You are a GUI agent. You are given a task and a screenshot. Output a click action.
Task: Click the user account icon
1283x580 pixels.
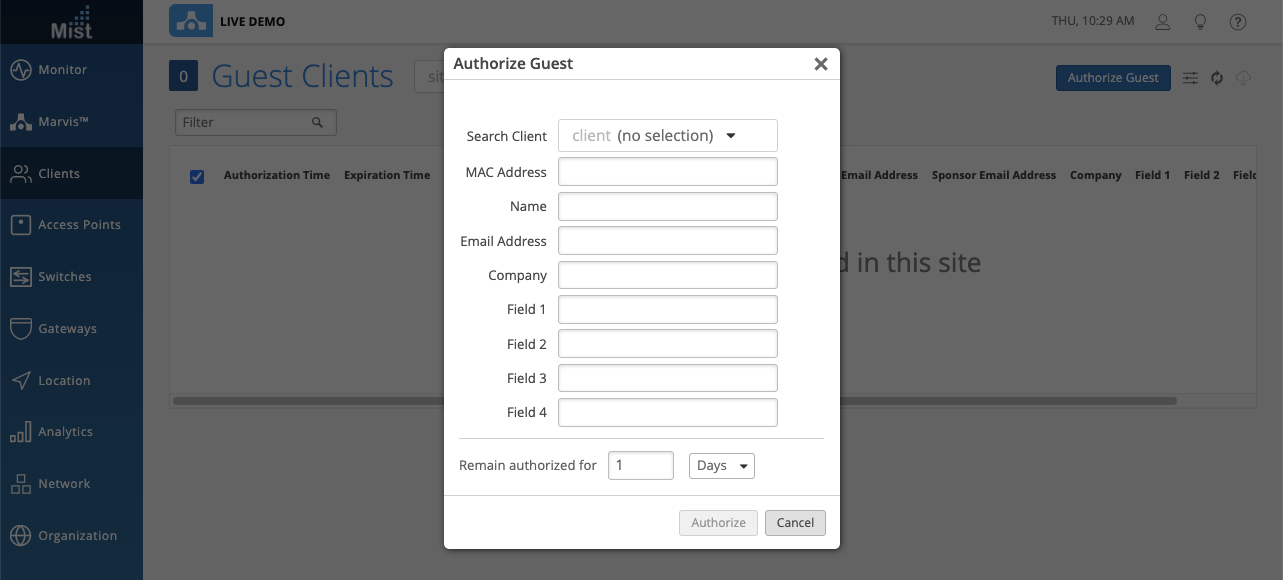[1162, 22]
